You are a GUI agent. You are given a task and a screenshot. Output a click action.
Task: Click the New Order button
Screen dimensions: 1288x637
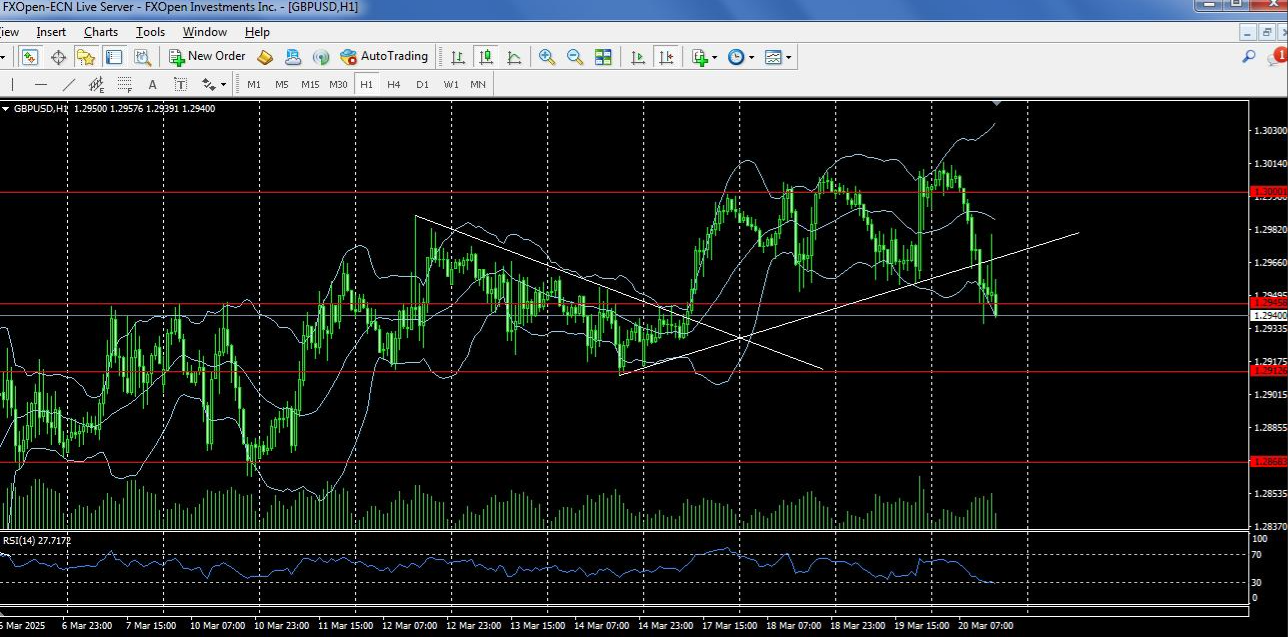(x=206, y=57)
